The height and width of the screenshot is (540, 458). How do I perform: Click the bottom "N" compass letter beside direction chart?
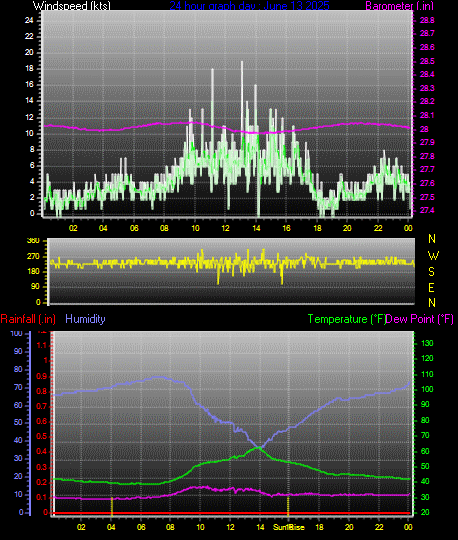(432, 303)
